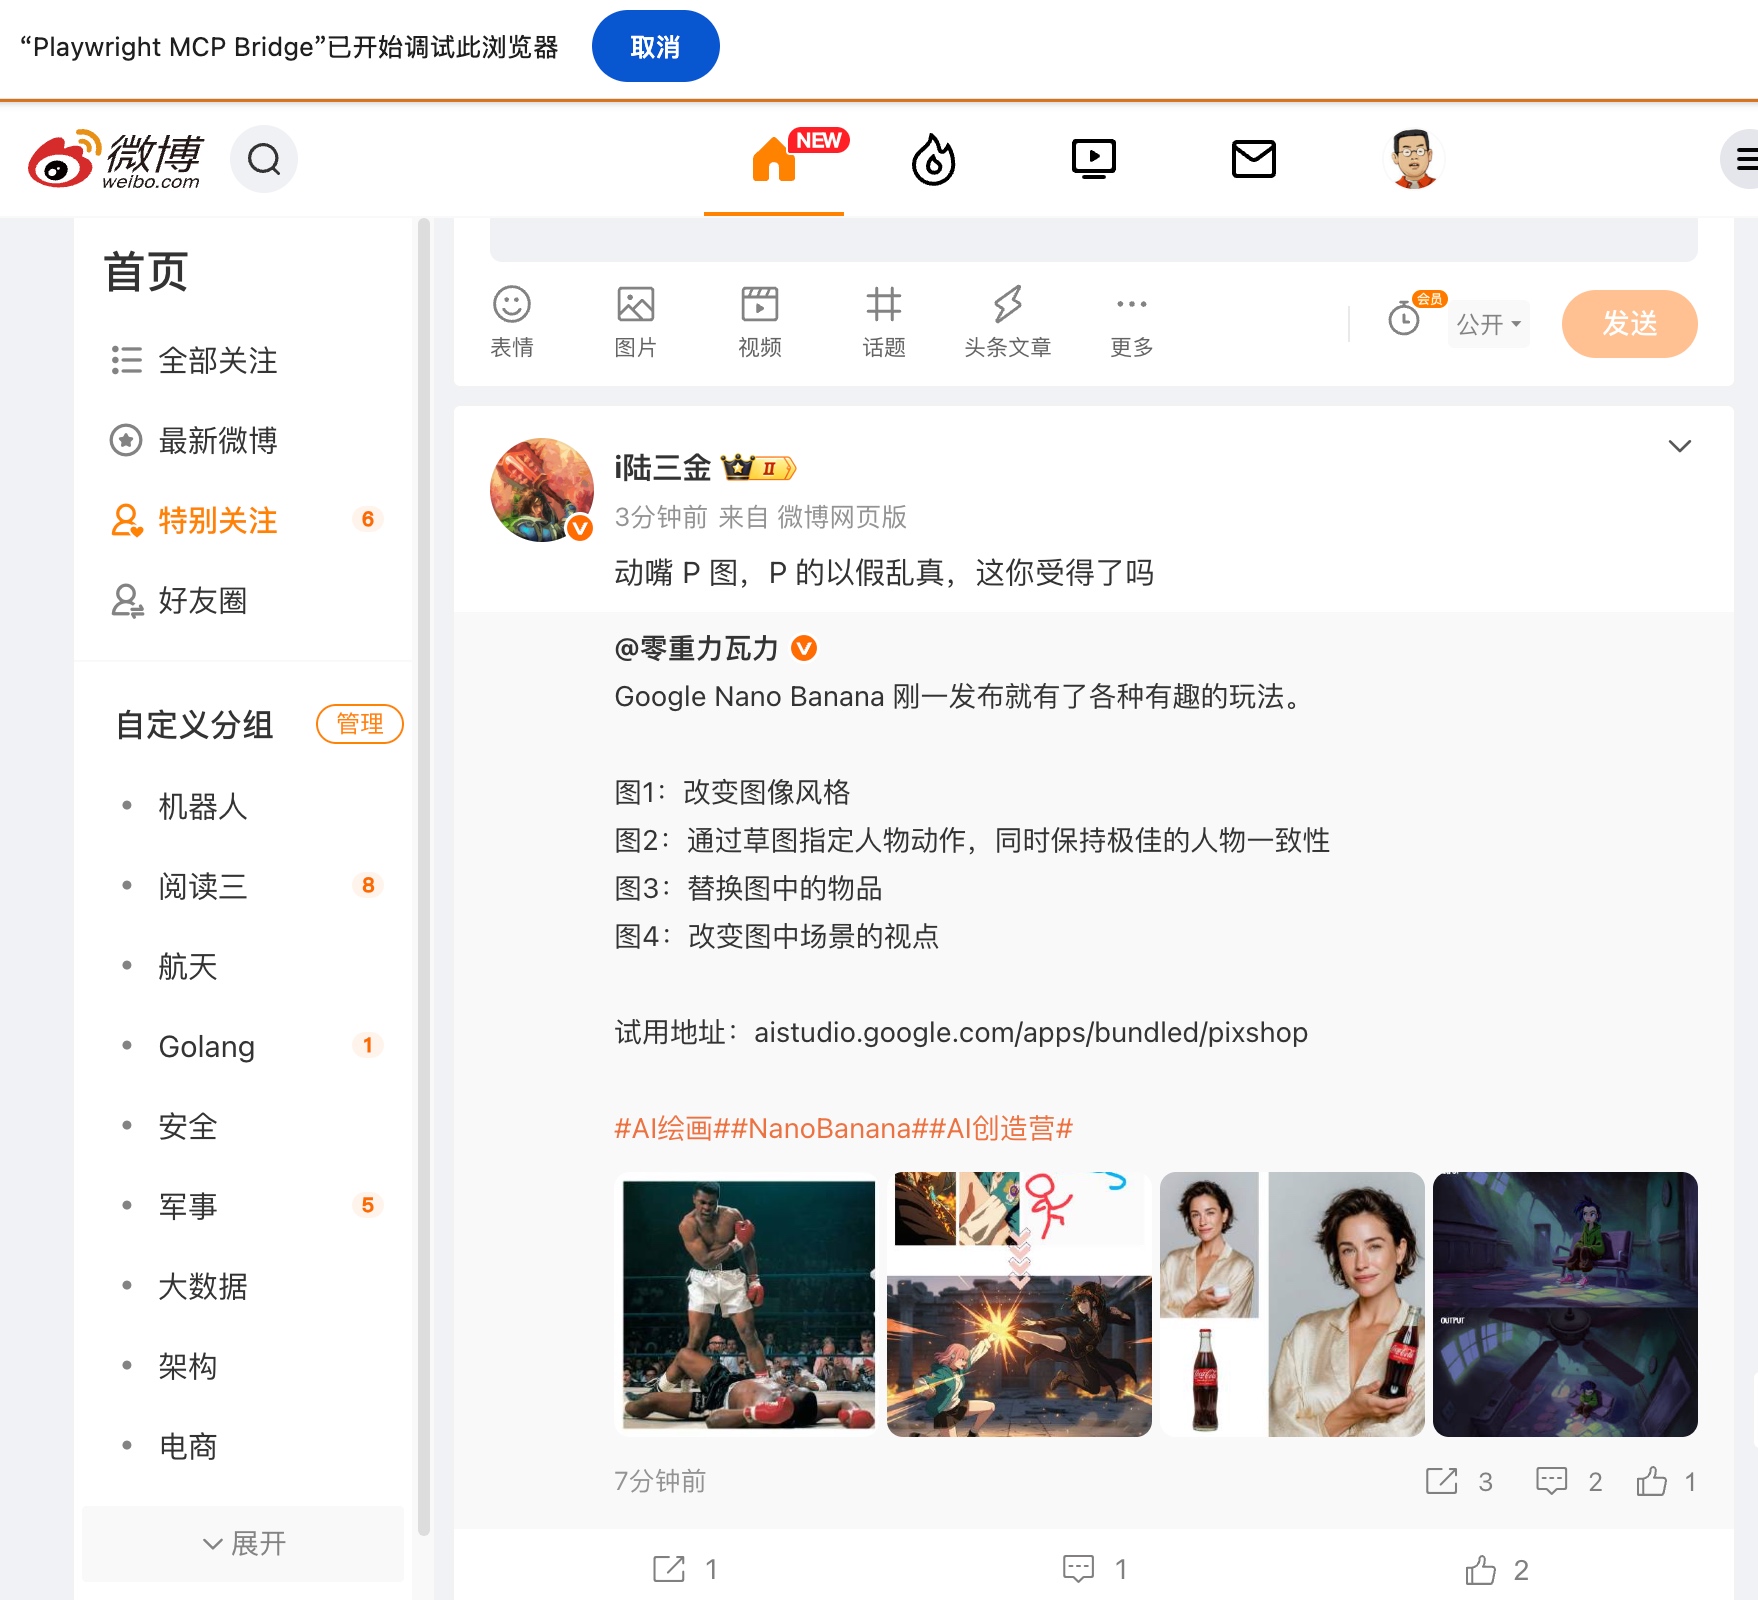Write a headline article via 头条文章
Image resolution: width=1758 pixels, height=1600 pixels.
(x=1008, y=322)
